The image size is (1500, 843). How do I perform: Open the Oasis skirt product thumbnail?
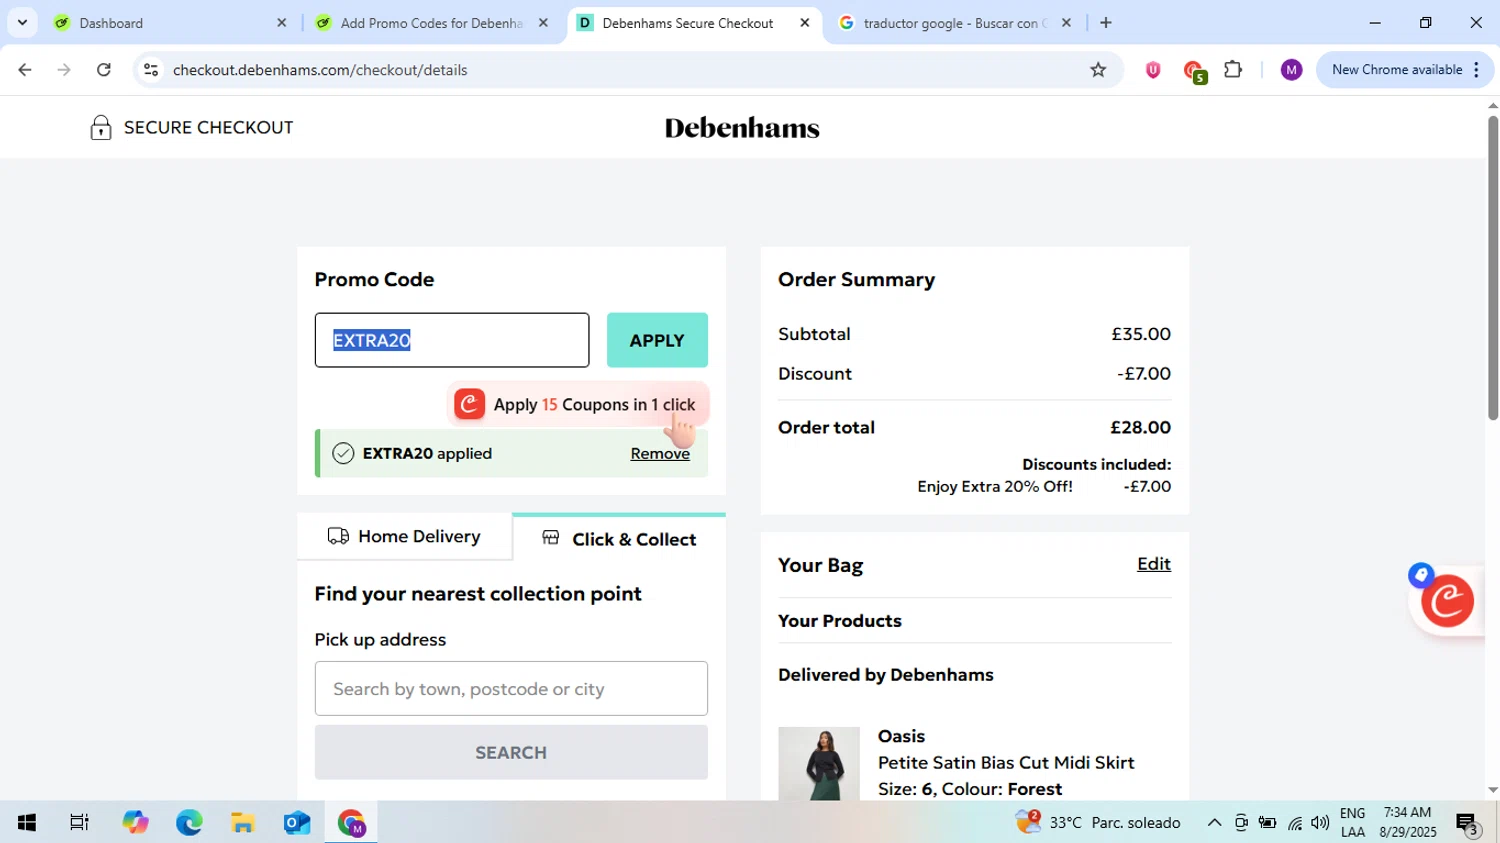pos(819,763)
